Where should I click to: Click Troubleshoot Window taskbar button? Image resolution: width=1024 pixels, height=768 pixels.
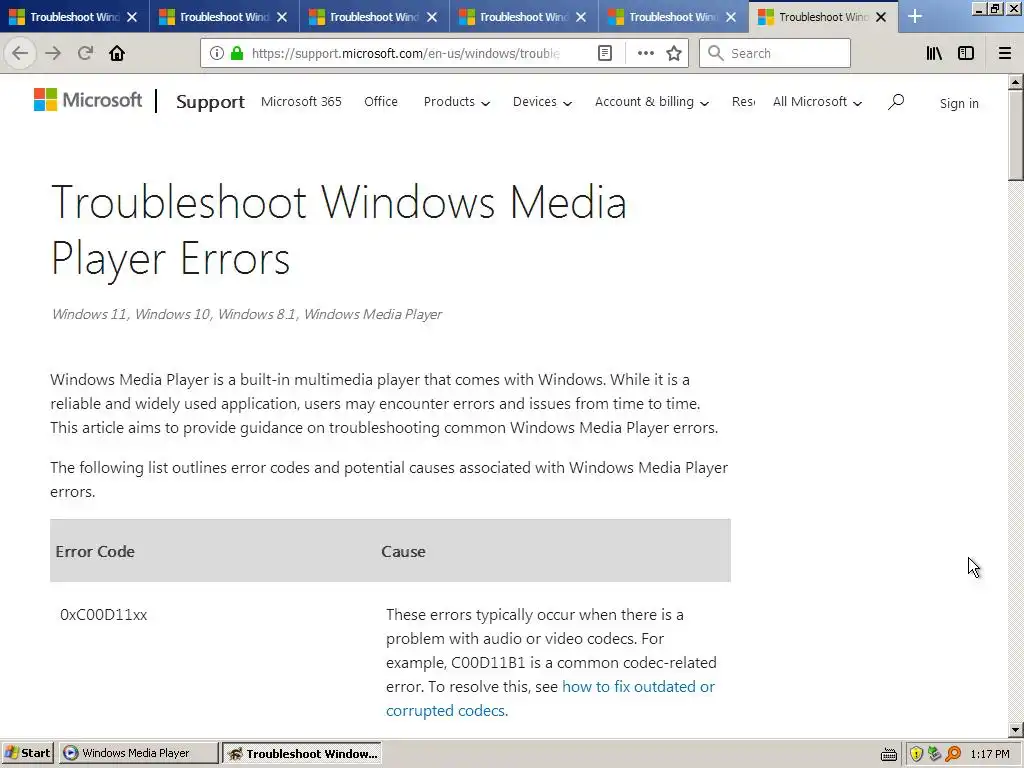[302, 753]
